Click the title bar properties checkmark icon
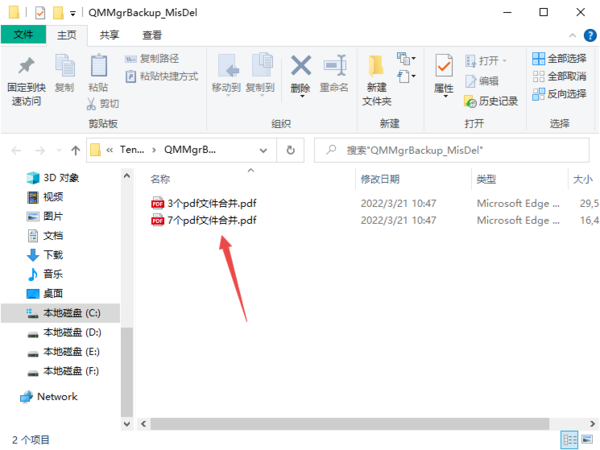The height and width of the screenshot is (450, 600). click(x=40, y=13)
